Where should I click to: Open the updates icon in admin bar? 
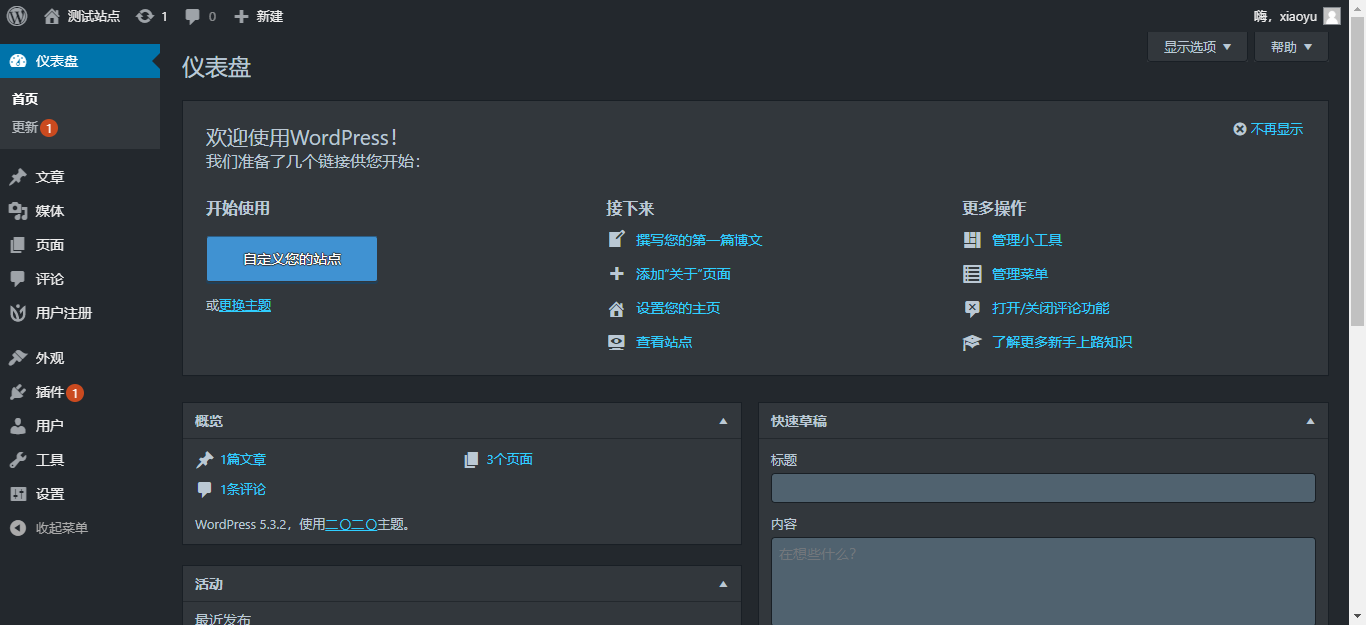point(145,16)
